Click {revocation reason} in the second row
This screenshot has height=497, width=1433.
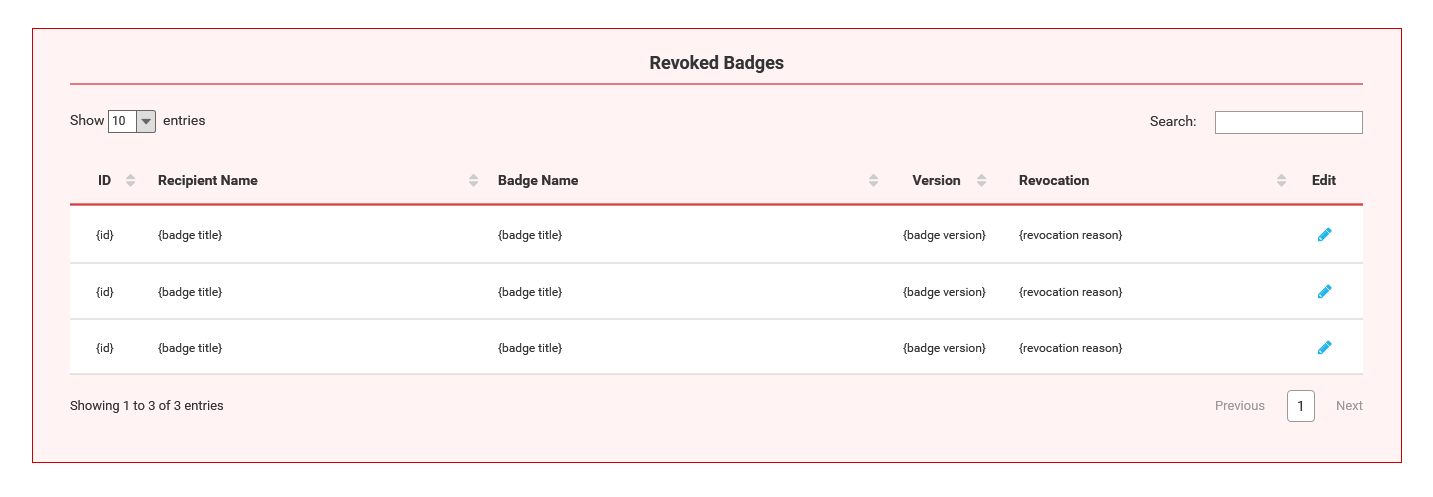1071,292
